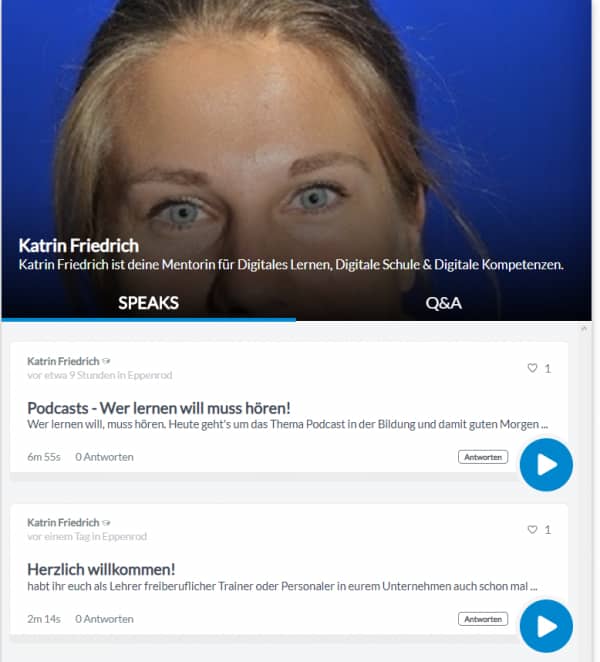Click verified badge in second post header
The height and width of the screenshot is (662, 600).
[x=106, y=523]
